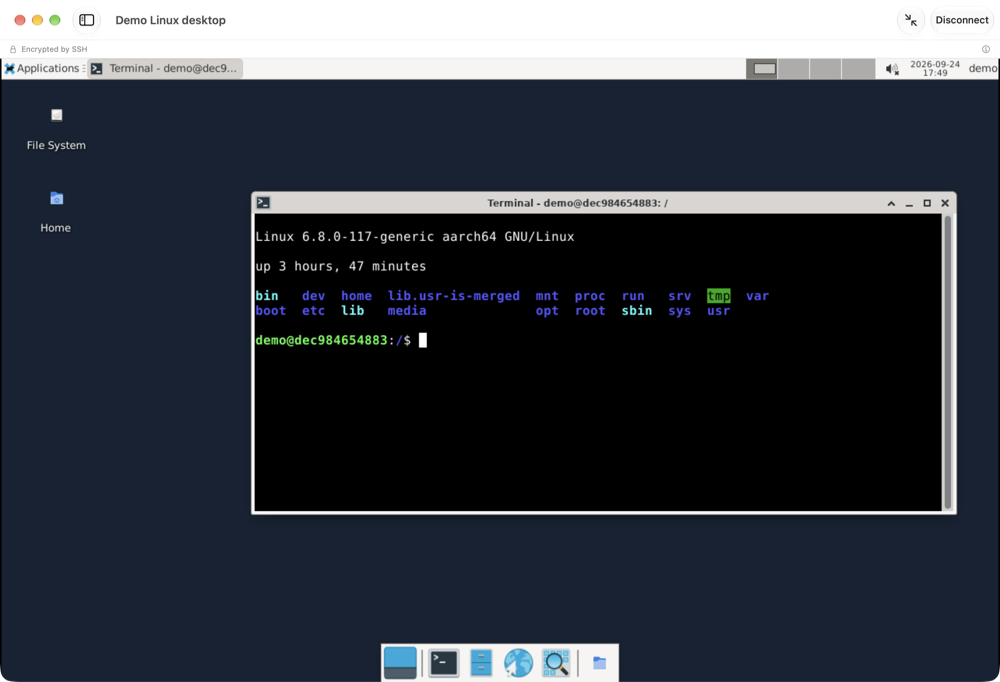Disconnect from the Demo Linux desktop
The image size is (1000, 682).
[x=962, y=20]
